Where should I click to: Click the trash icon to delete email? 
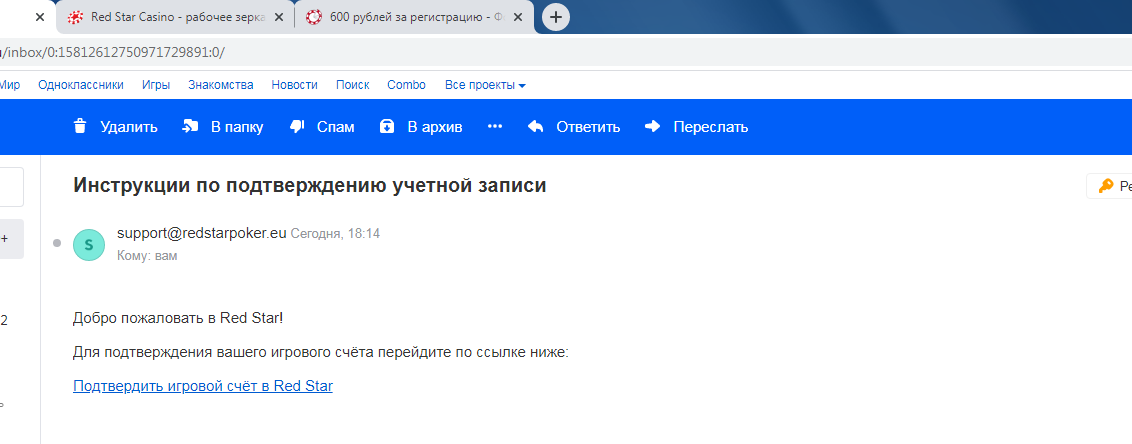80,127
